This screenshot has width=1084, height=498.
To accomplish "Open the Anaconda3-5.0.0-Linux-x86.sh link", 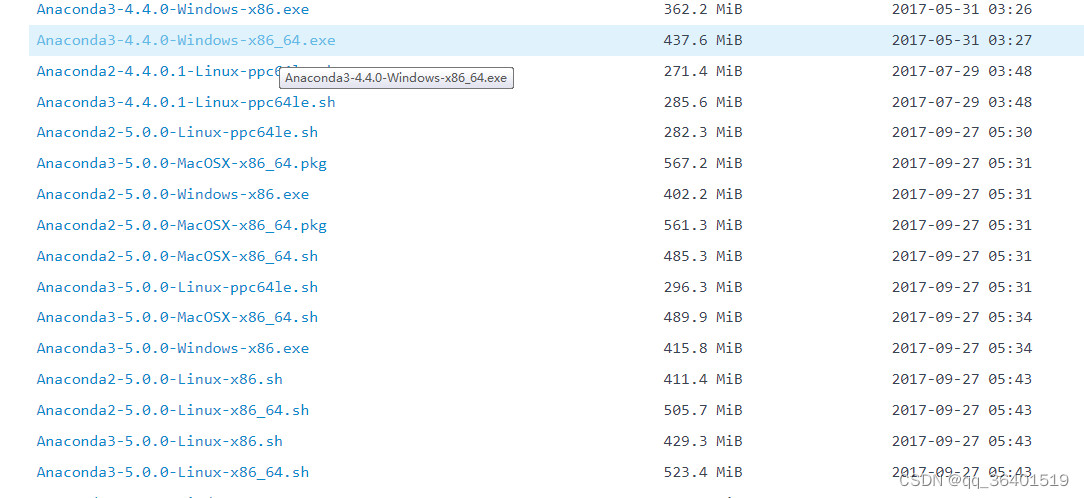I will point(160,441).
